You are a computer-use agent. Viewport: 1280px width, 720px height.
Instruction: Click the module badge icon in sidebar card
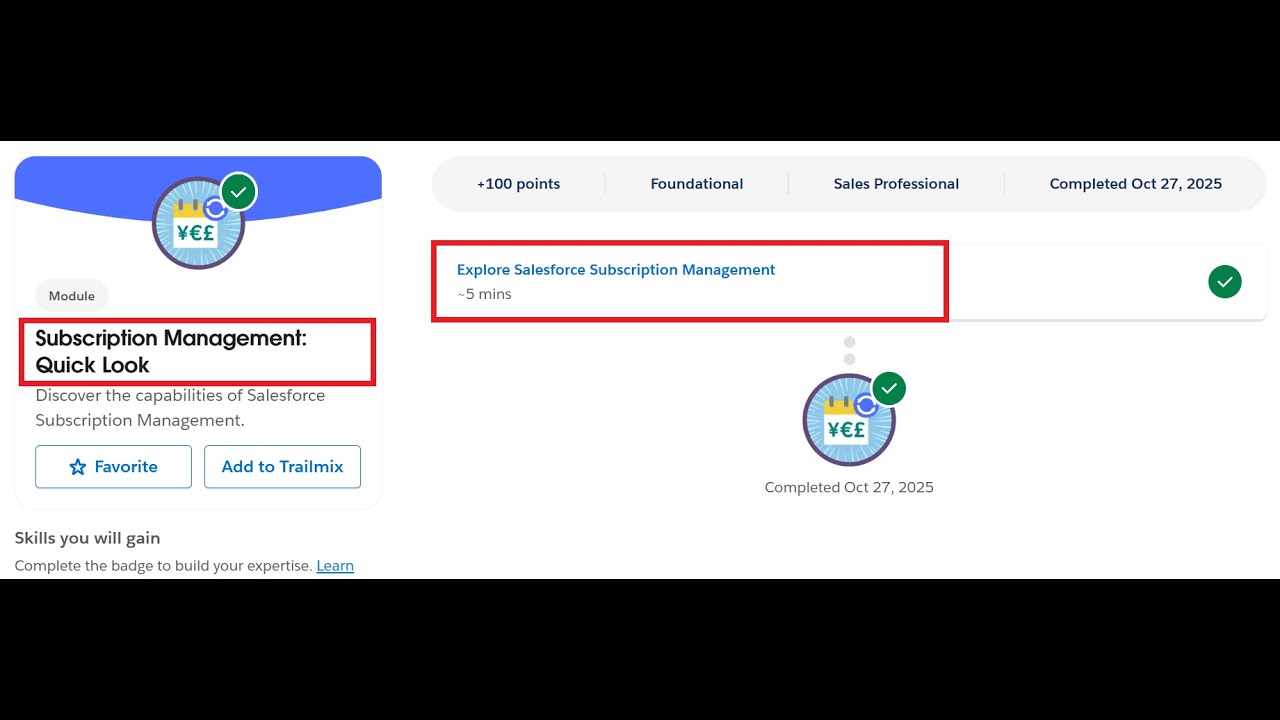[198, 223]
